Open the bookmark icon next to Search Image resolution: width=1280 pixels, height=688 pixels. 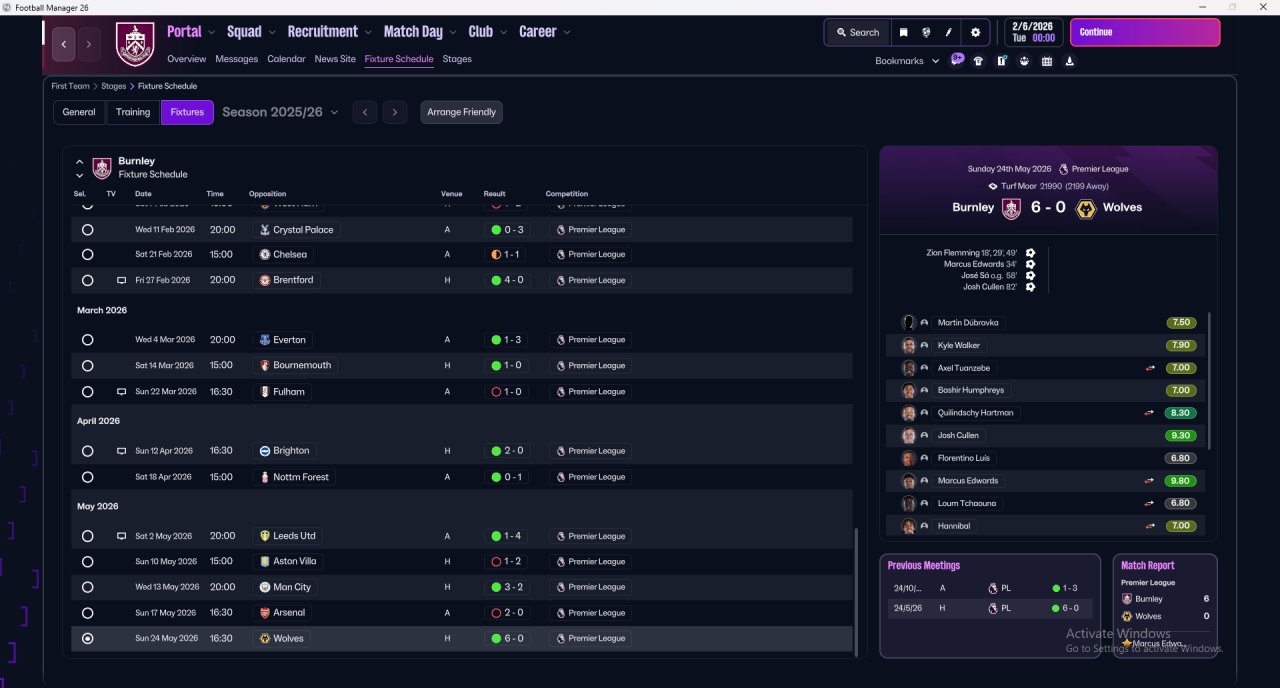[904, 32]
